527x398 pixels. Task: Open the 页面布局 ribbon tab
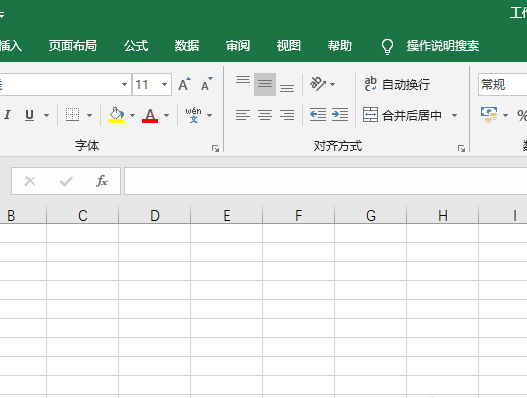73,46
